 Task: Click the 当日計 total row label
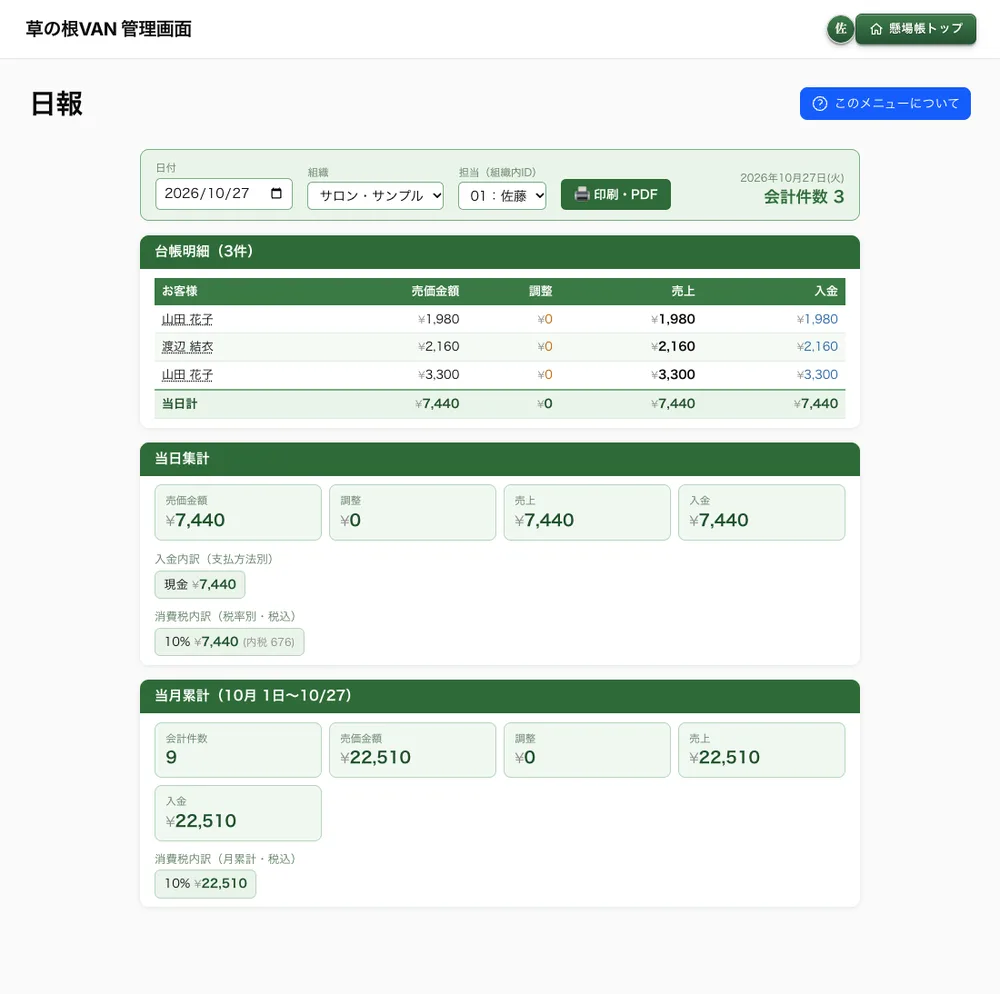click(179, 404)
